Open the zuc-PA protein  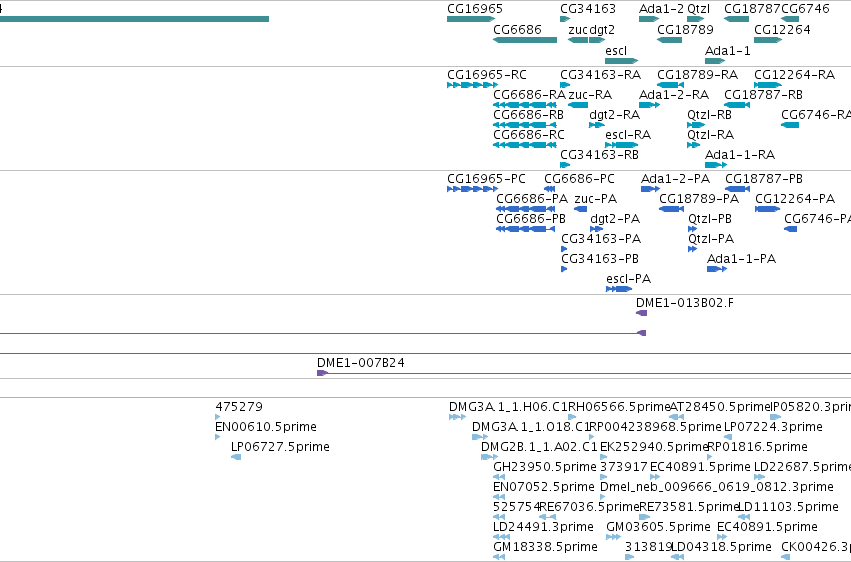(595, 199)
